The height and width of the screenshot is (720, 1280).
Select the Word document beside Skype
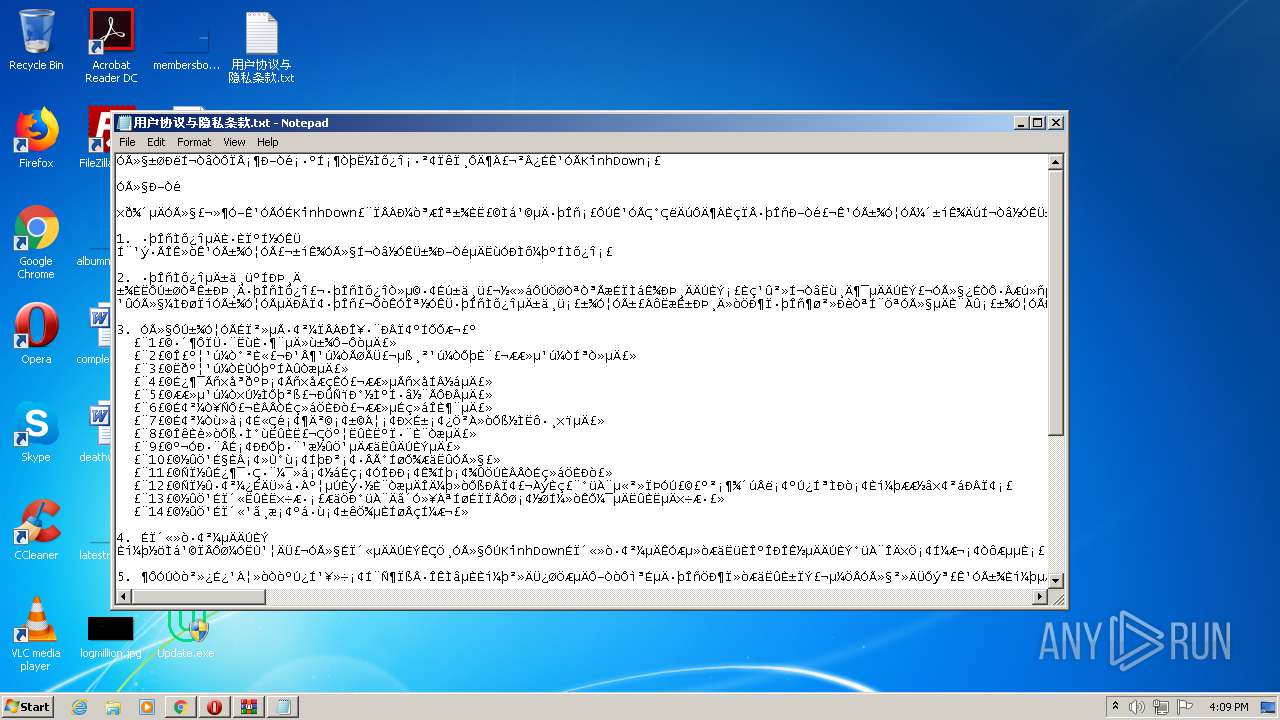(x=96, y=431)
